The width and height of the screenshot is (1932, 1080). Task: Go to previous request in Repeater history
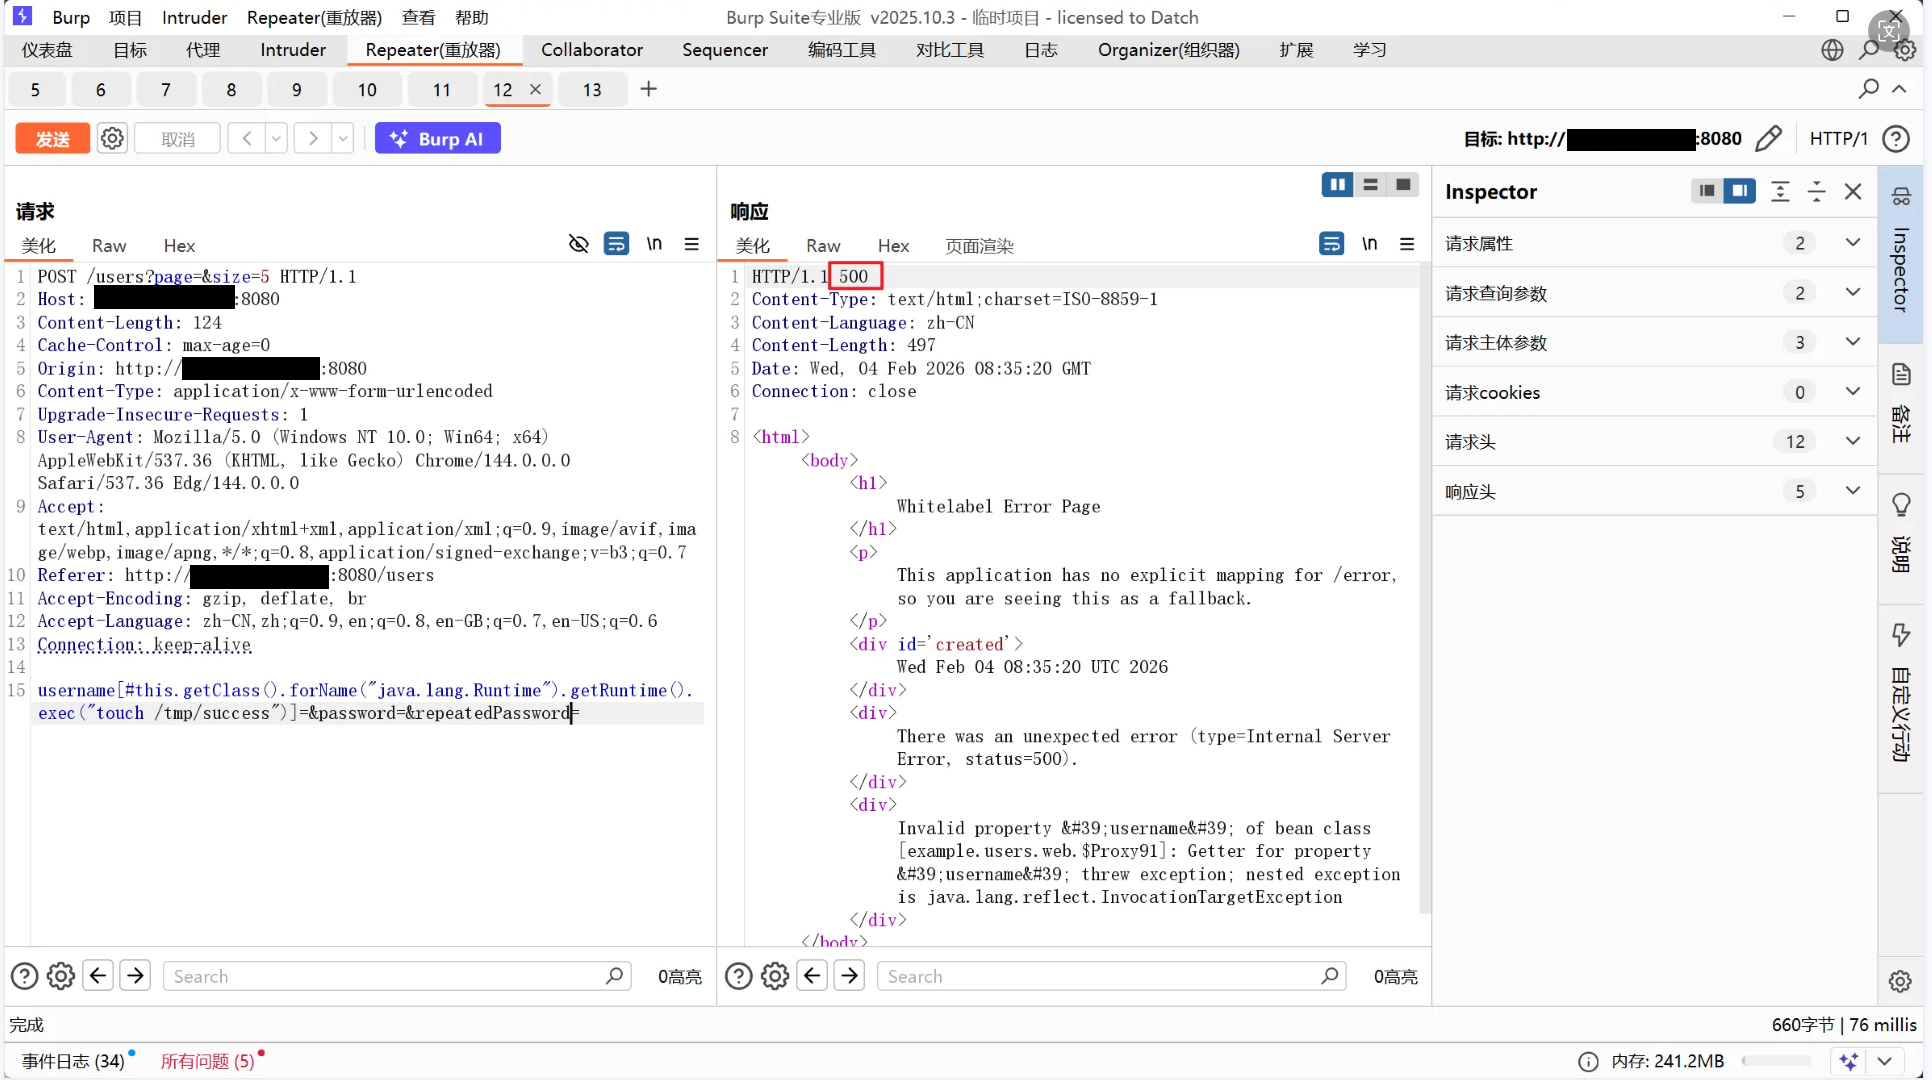pyautogui.click(x=246, y=138)
